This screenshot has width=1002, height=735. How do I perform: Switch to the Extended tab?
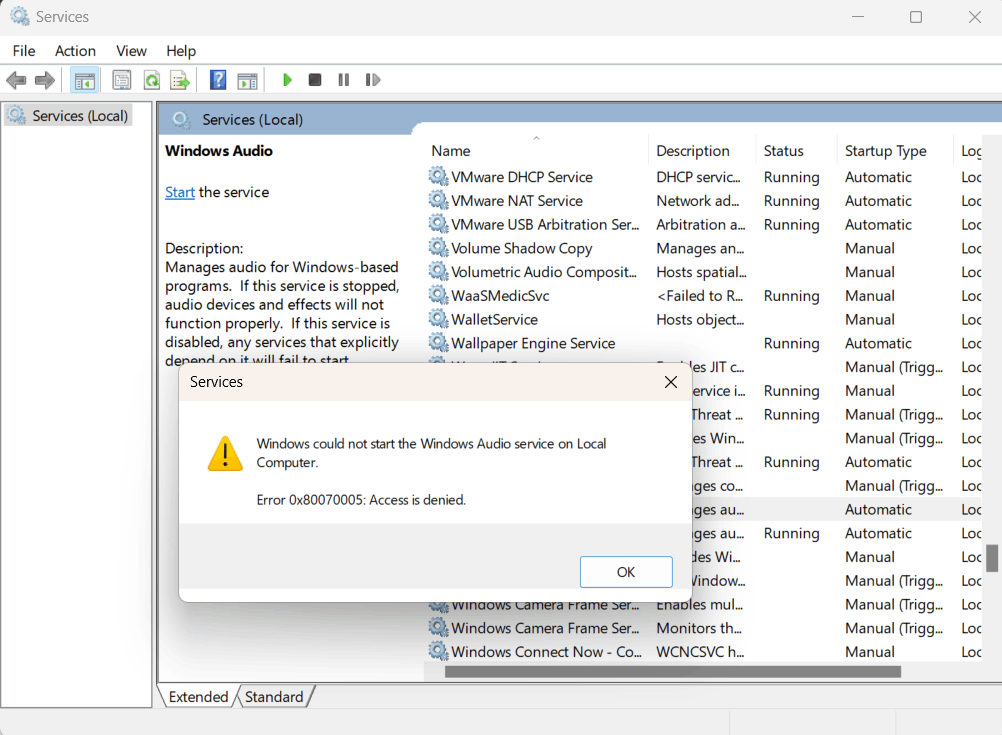coord(198,697)
